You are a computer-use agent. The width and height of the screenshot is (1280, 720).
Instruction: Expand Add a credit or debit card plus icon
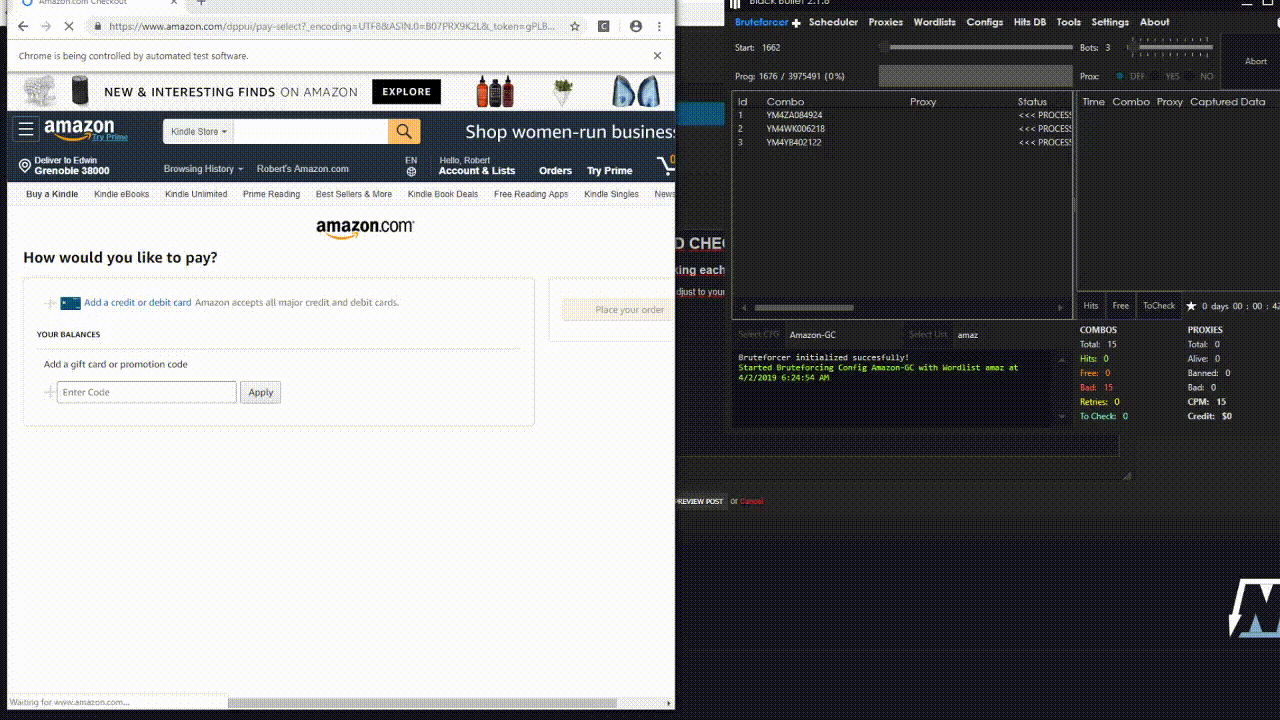[x=50, y=303]
